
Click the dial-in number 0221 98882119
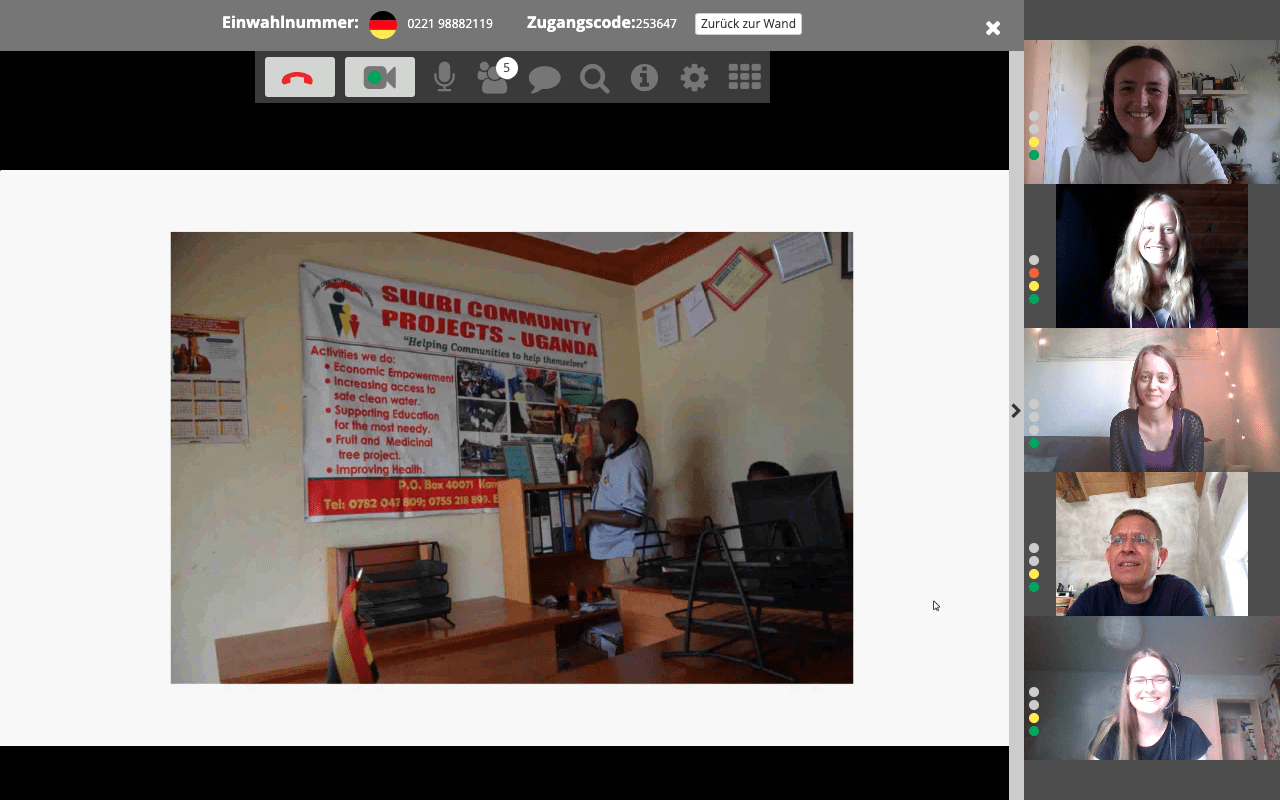(x=450, y=24)
